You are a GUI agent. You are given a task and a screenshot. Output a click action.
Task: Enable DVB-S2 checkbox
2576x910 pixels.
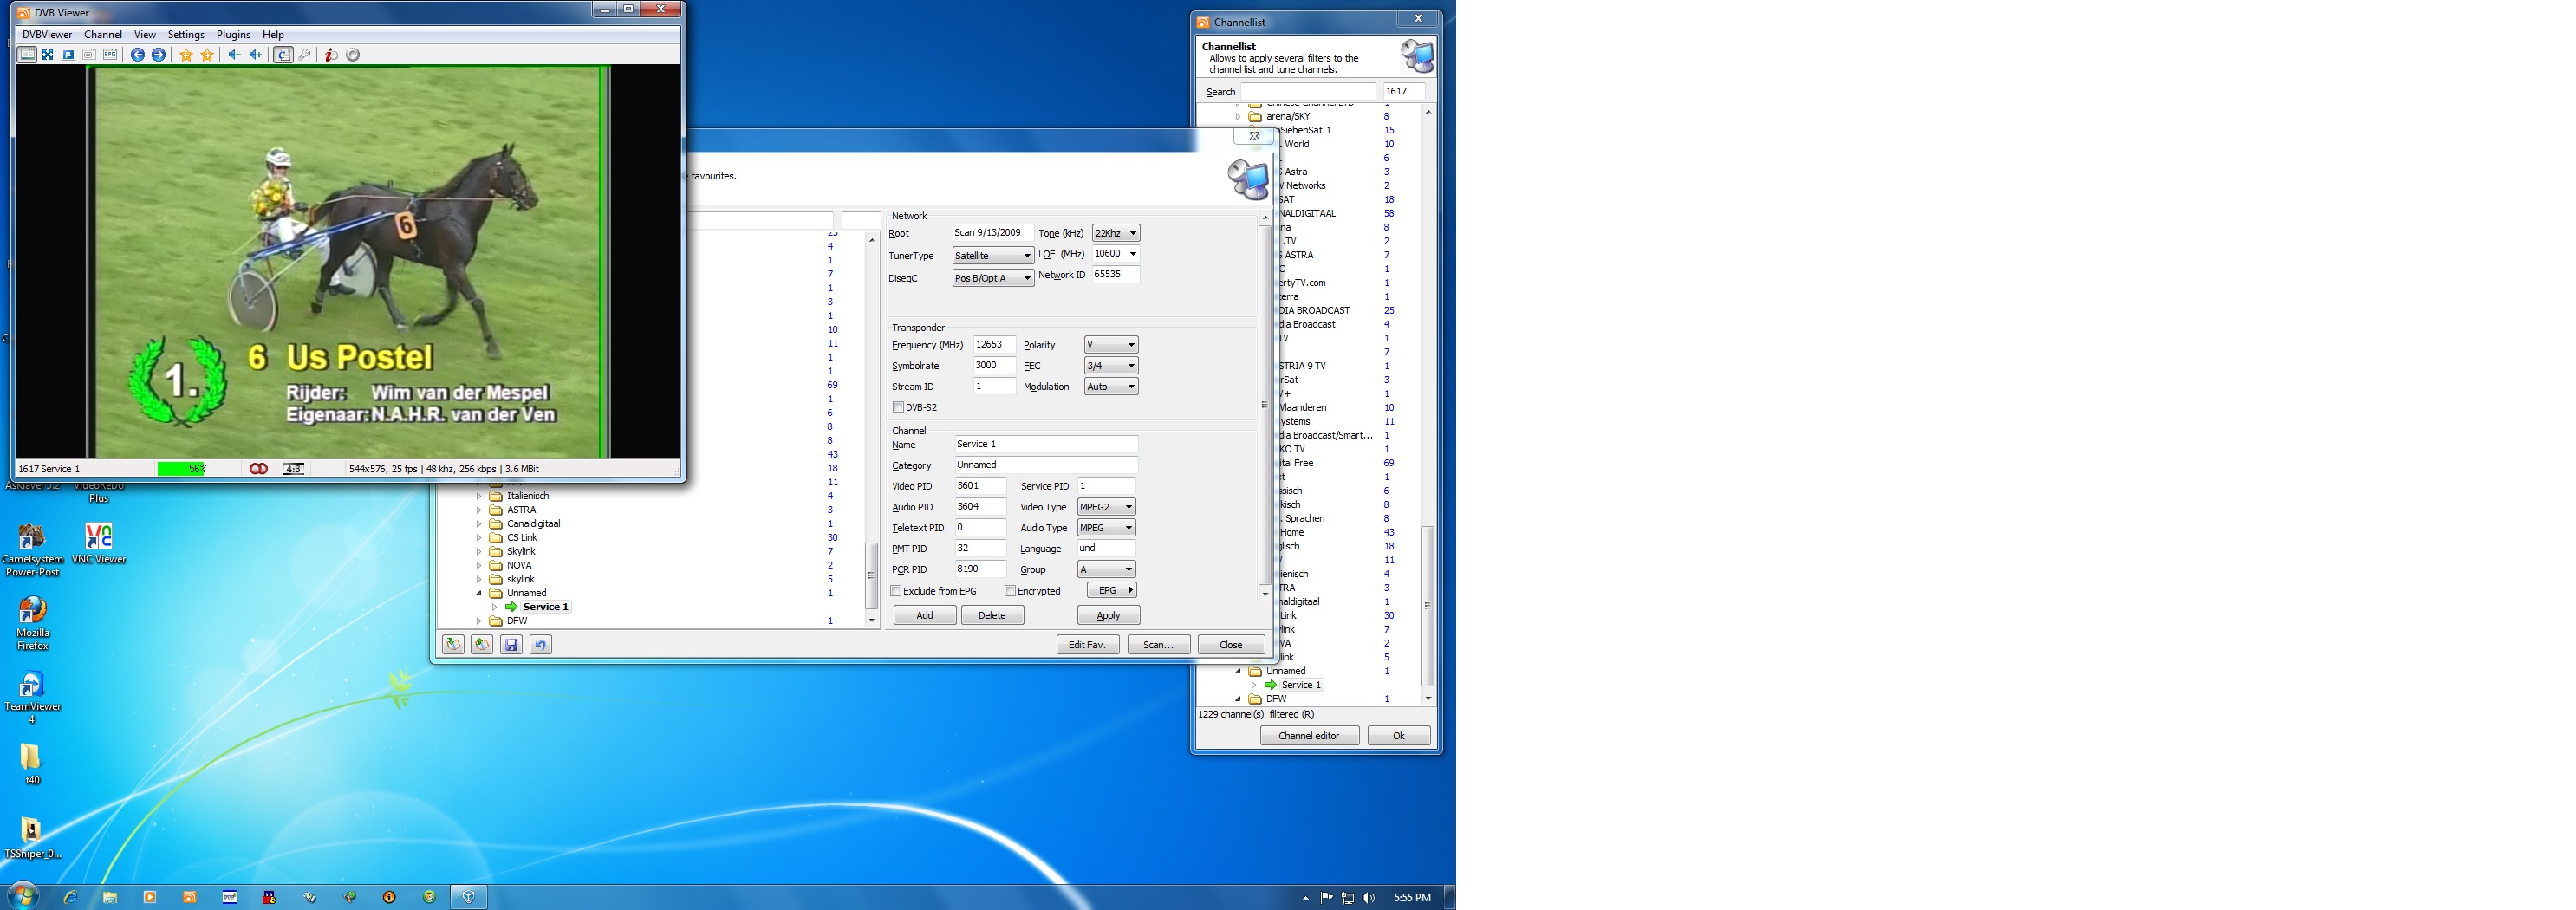(x=898, y=407)
